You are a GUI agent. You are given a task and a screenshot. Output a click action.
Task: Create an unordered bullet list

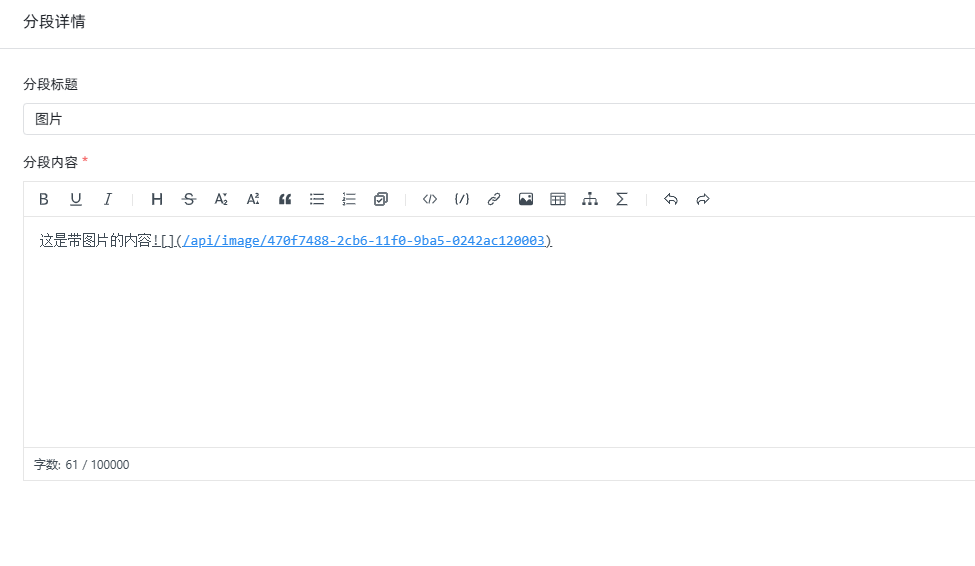point(317,199)
